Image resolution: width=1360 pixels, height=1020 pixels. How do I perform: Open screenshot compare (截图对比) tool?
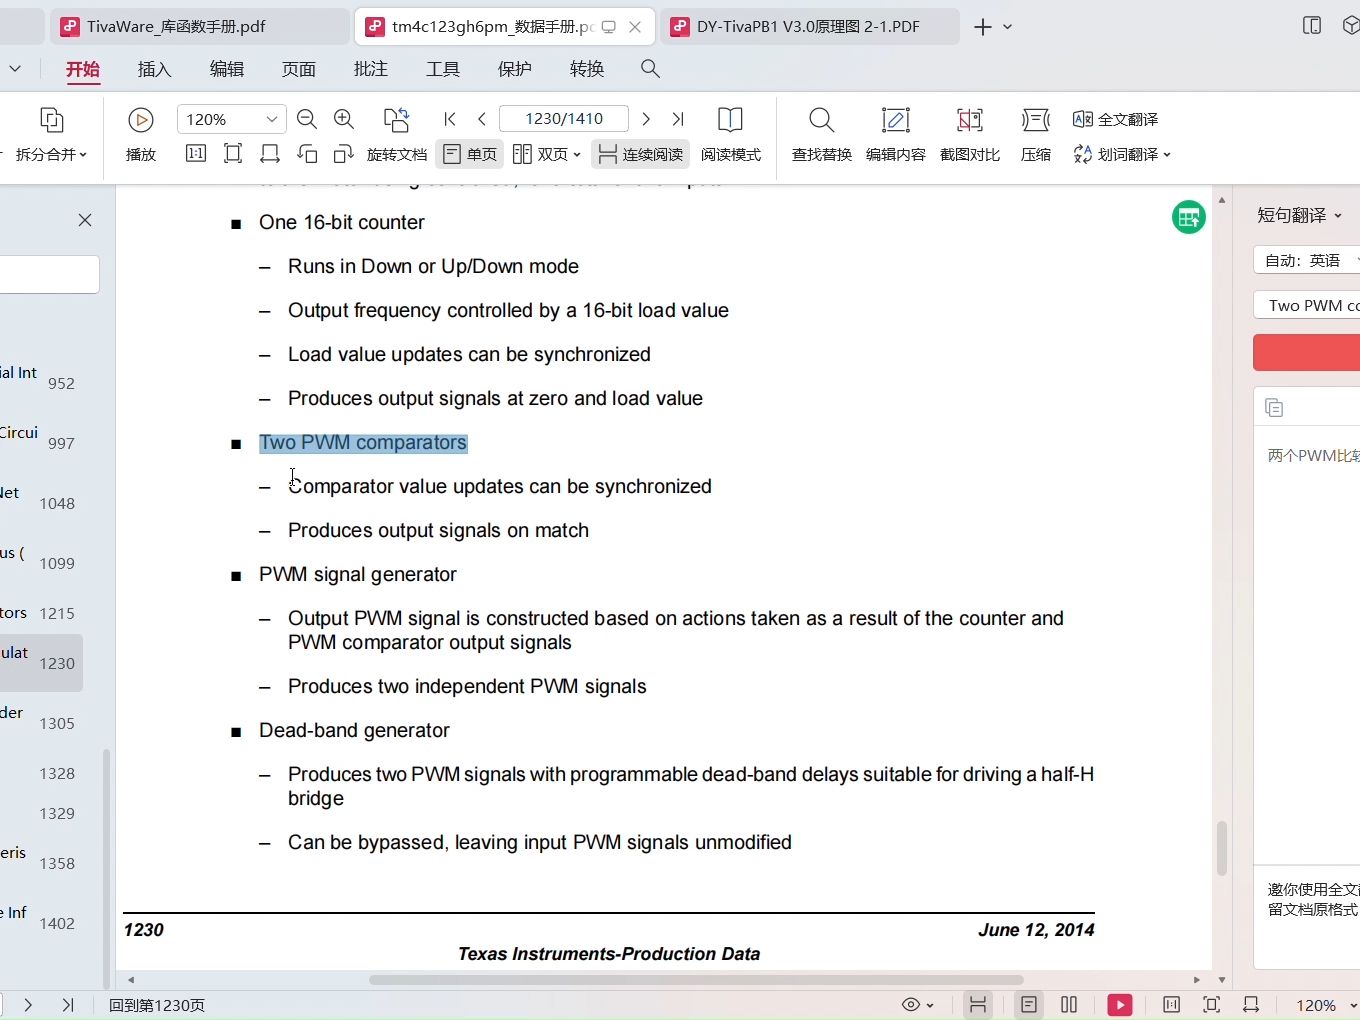(x=969, y=120)
